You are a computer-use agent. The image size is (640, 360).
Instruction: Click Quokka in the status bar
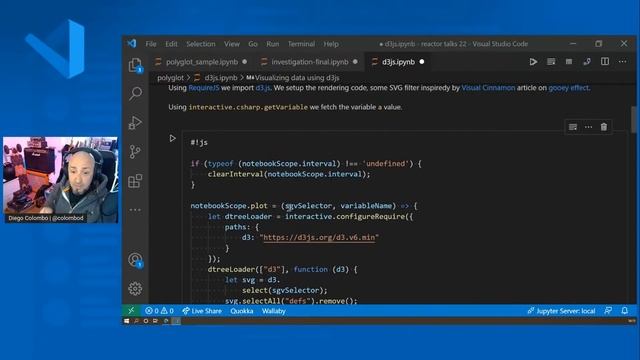tap(242, 311)
